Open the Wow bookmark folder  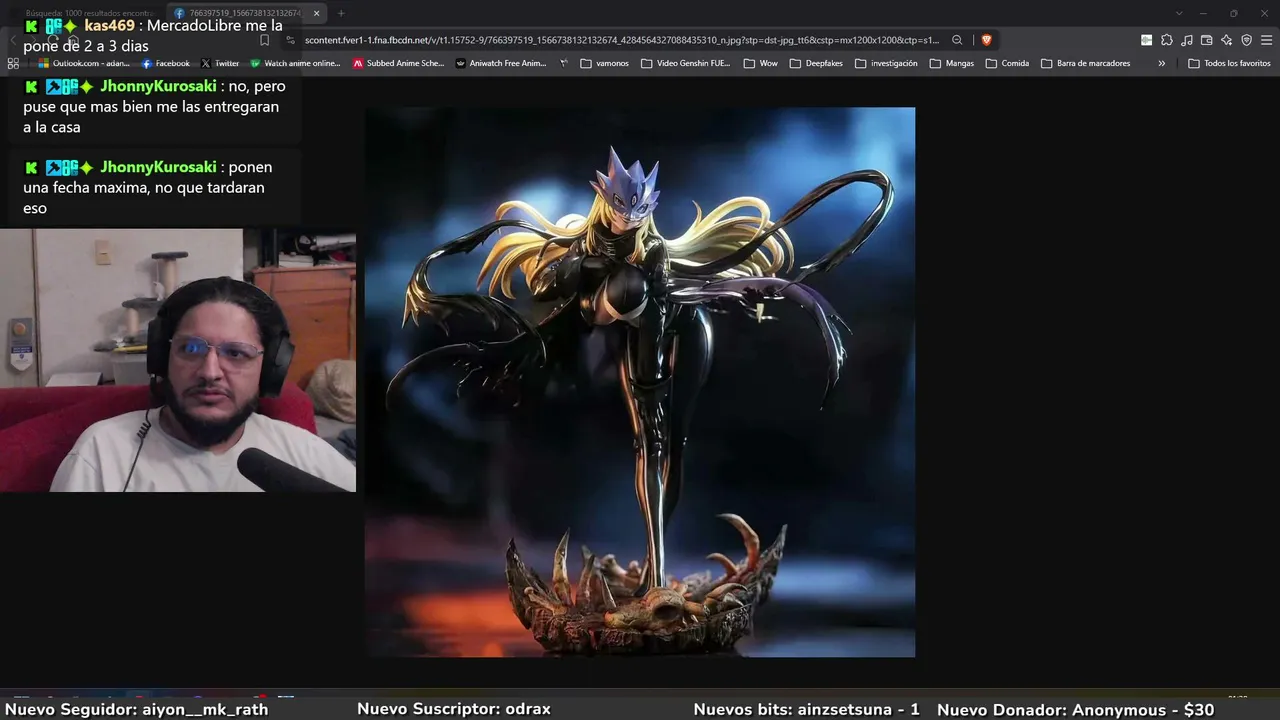[760, 63]
